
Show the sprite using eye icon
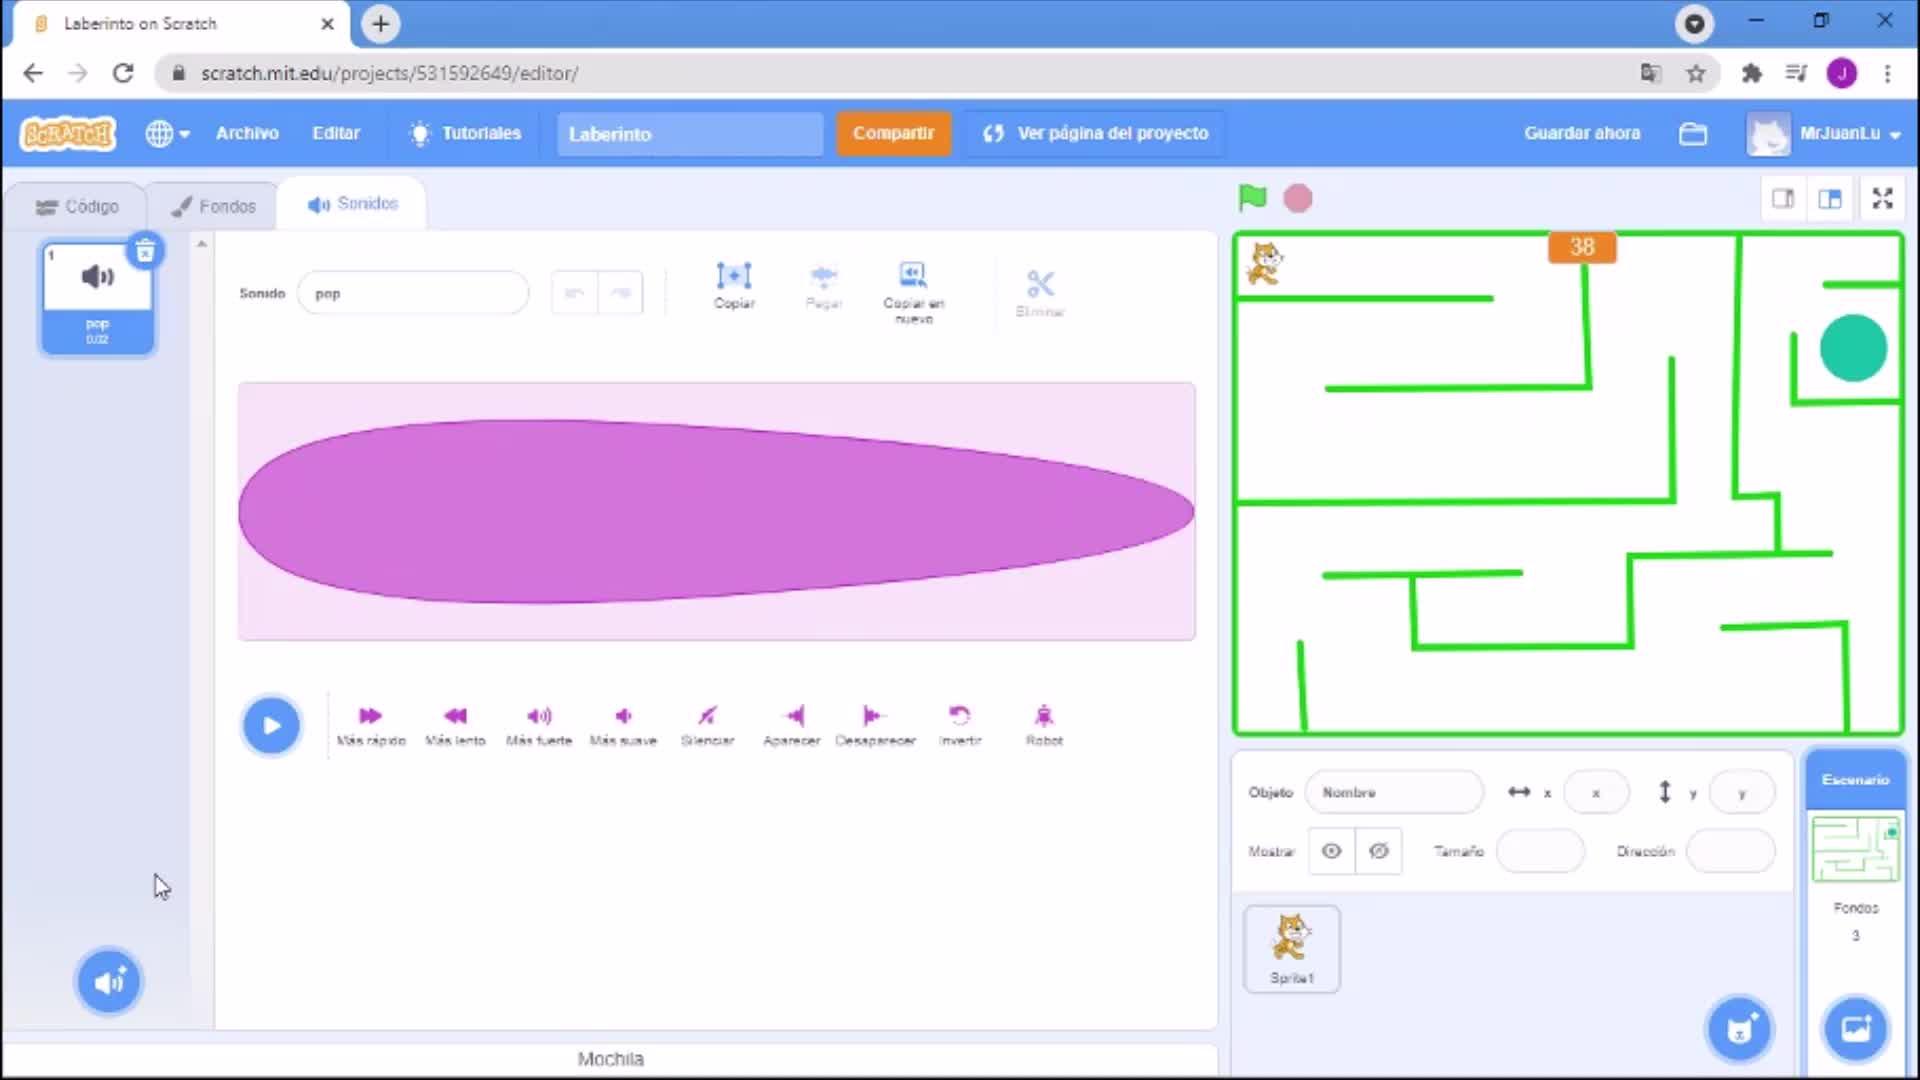pos(1331,851)
